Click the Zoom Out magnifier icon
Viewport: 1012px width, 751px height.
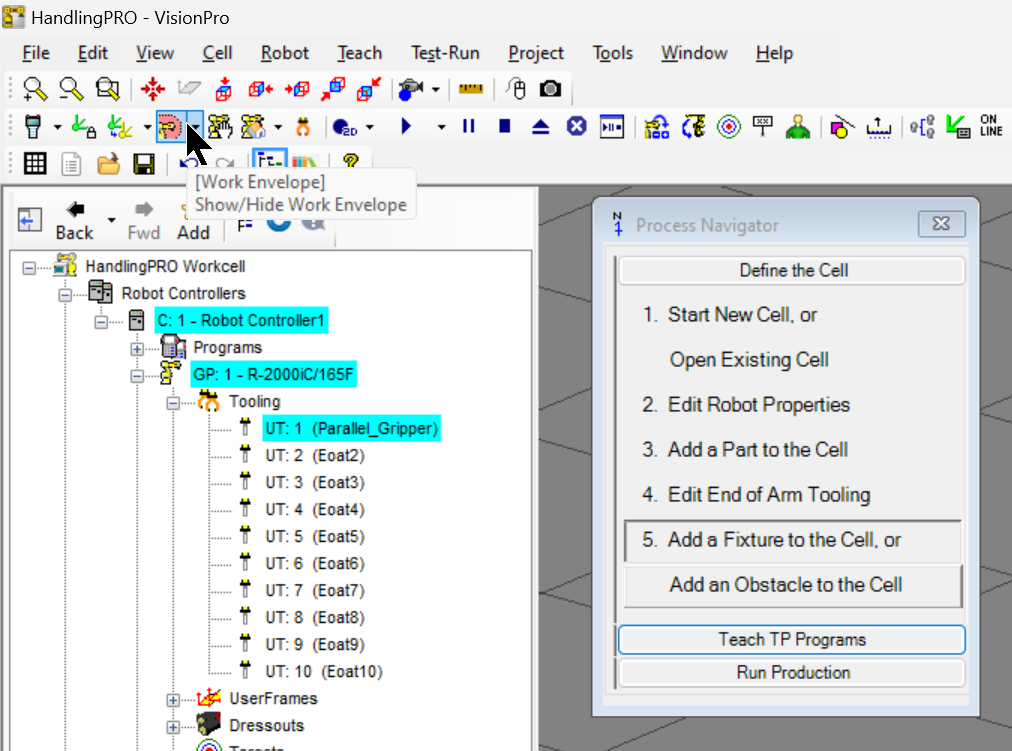[71, 89]
